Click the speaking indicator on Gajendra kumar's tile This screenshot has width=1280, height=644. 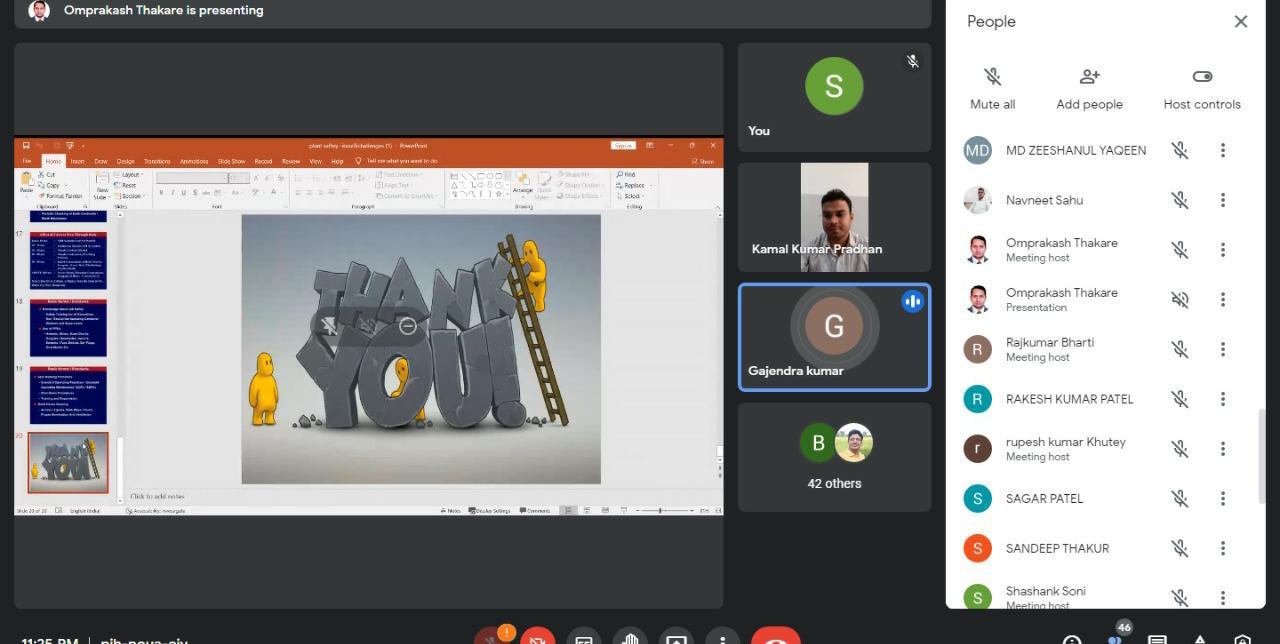(x=912, y=301)
